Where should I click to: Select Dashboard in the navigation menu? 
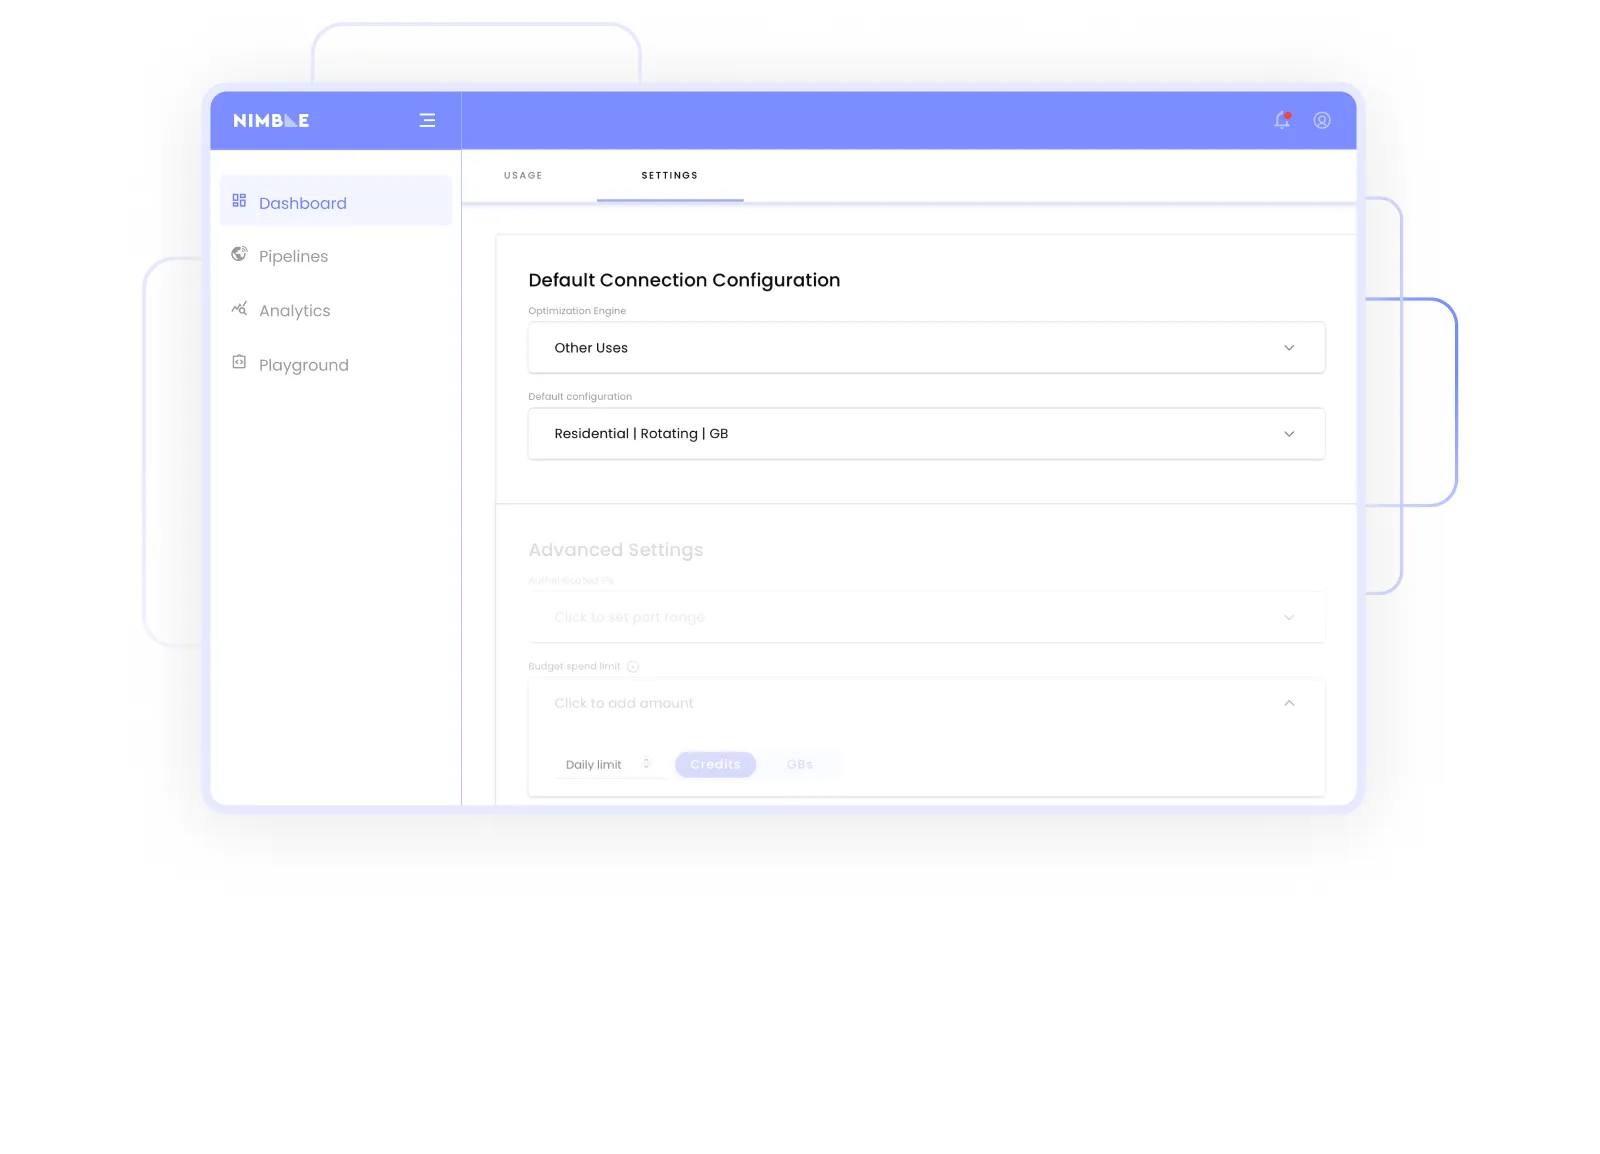tap(302, 202)
